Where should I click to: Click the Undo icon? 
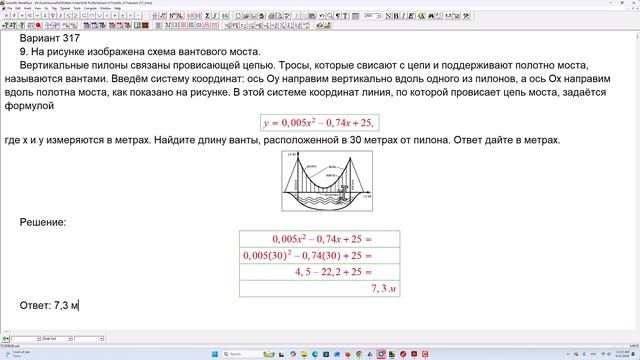pyautogui.click(x=322, y=16)
